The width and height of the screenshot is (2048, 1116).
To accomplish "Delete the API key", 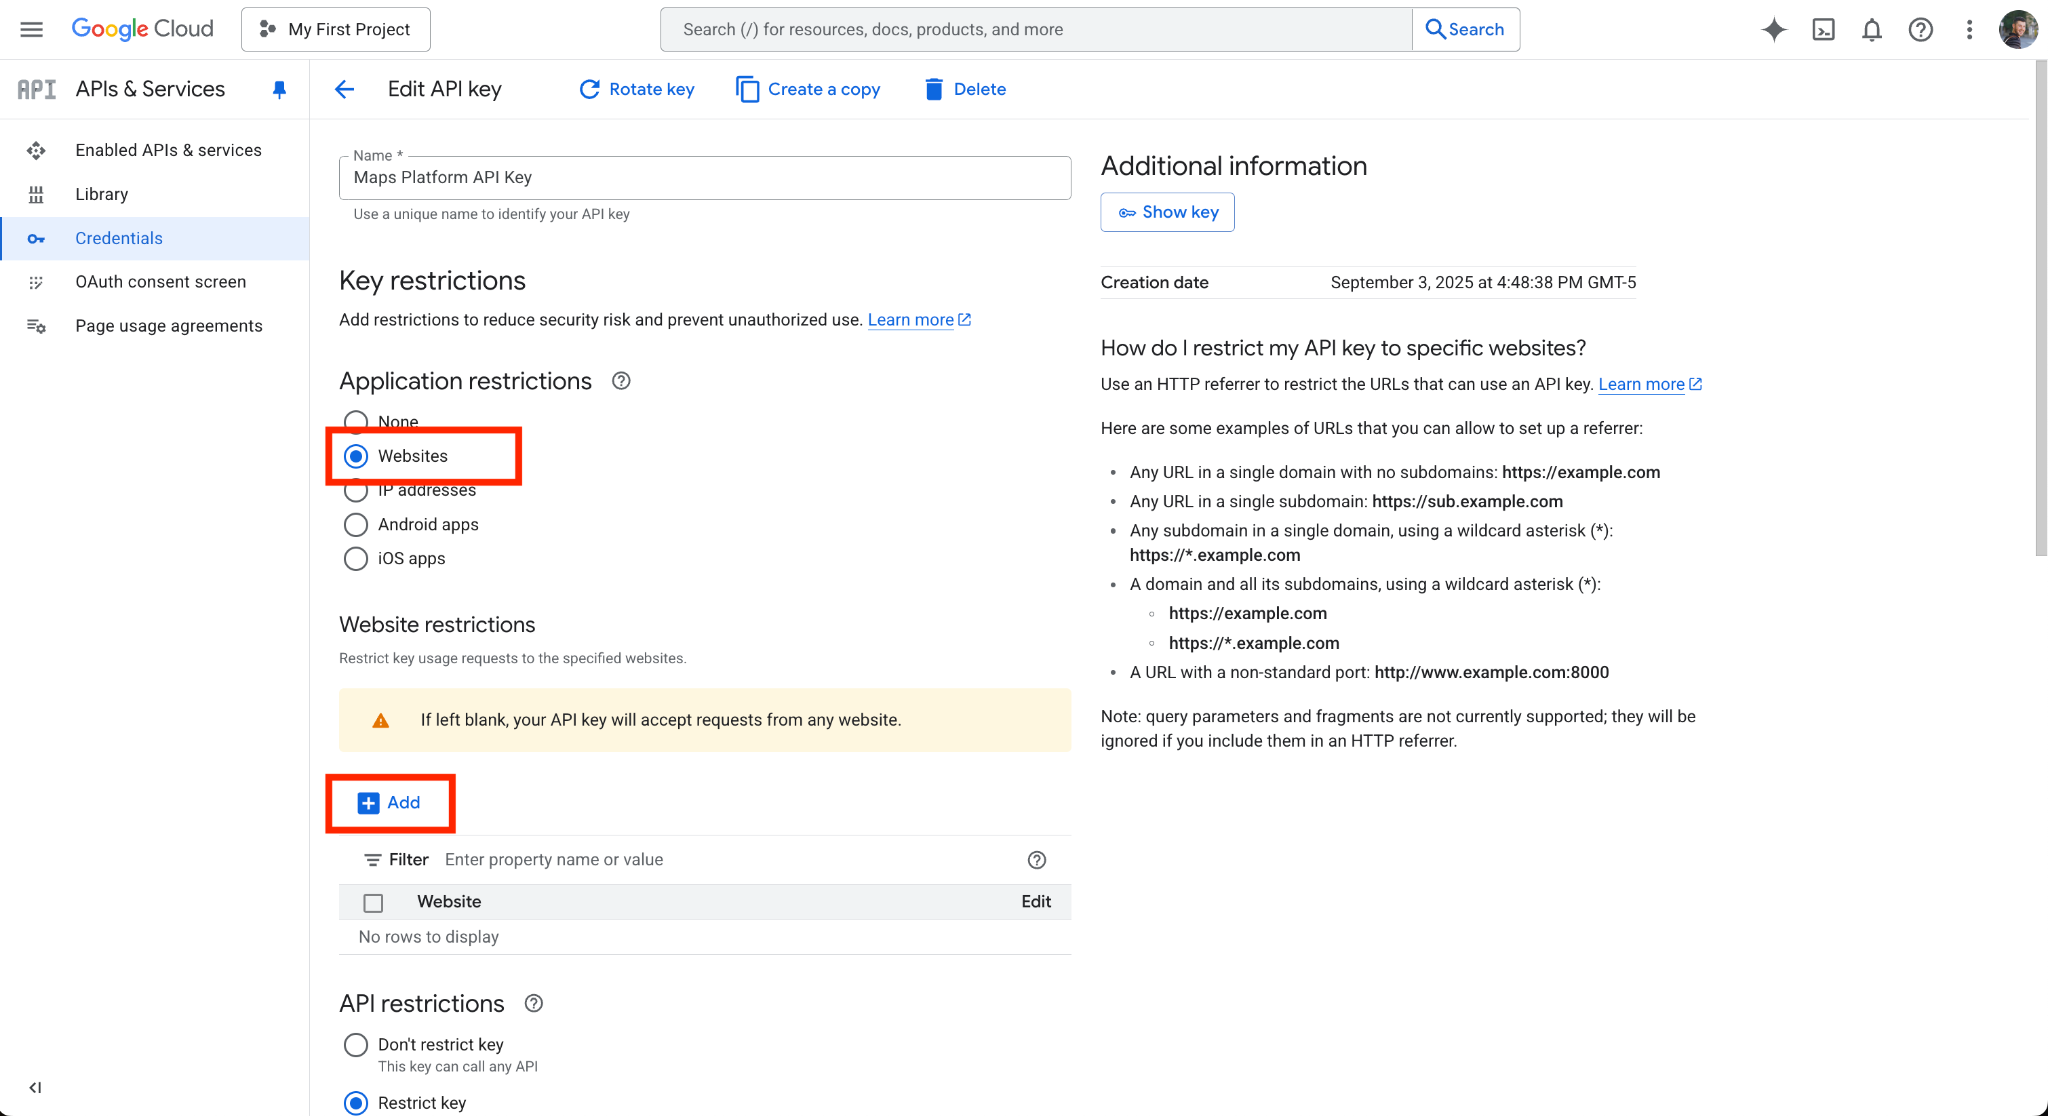I will pyautogui.click(x=965, y=89).
